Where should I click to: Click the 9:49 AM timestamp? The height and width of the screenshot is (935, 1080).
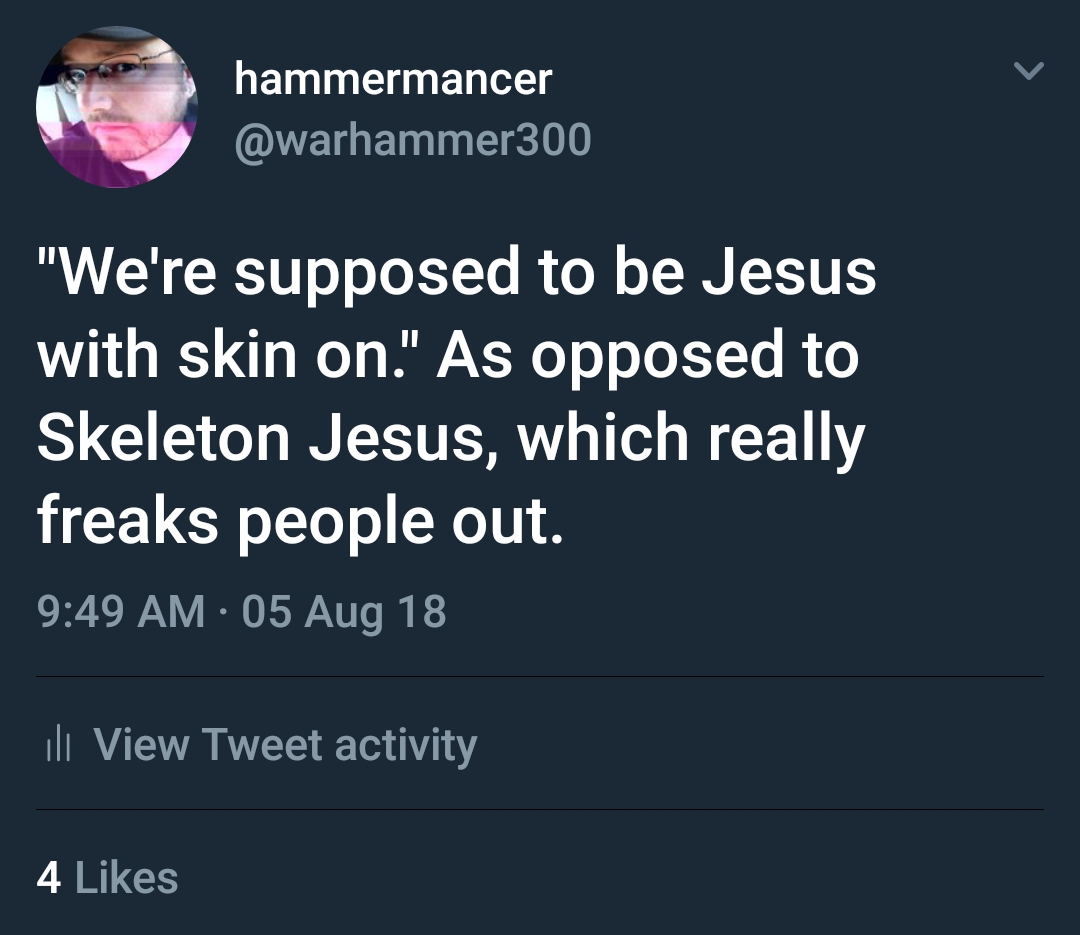(120, 611)
